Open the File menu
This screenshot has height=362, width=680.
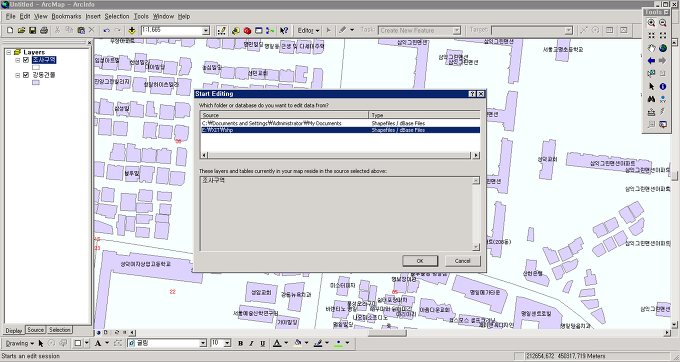10,16
